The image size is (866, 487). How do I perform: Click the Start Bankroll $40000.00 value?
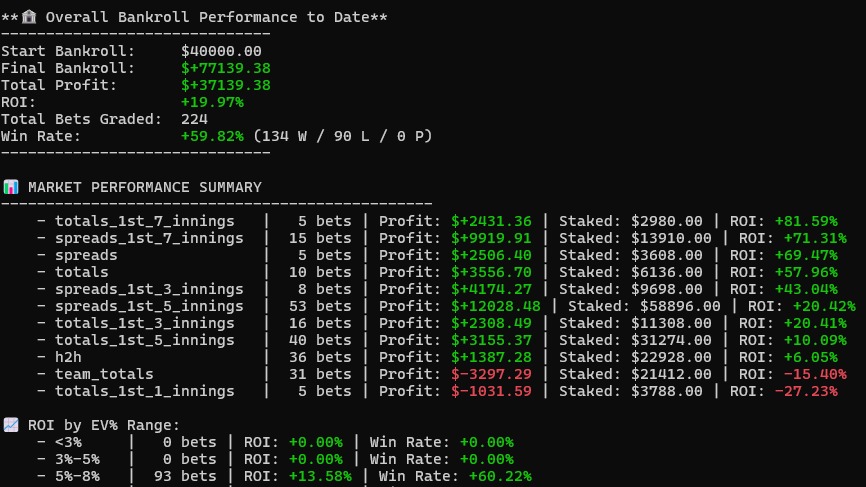[221, 51]
